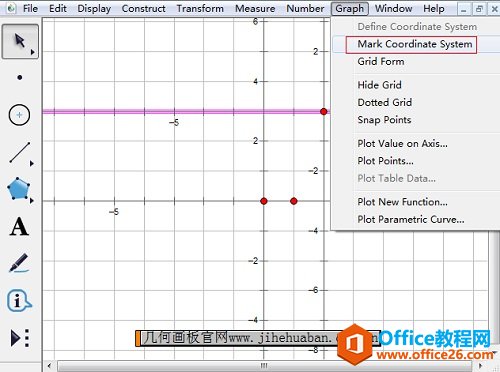
Task: Select the Point tool
Action: pyautogui.click(x=20, y=78)
